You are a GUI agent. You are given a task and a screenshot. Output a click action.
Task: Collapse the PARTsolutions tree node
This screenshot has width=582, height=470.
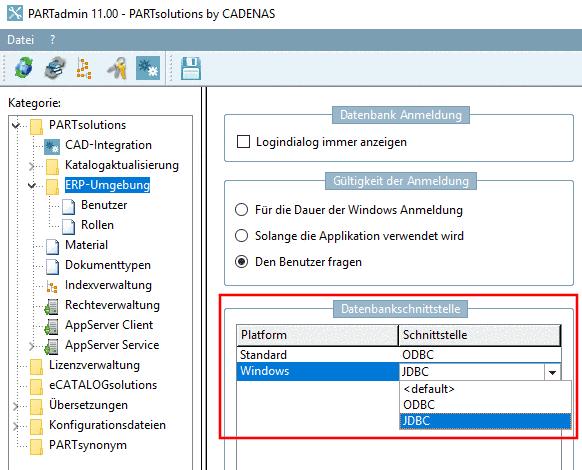16,125
